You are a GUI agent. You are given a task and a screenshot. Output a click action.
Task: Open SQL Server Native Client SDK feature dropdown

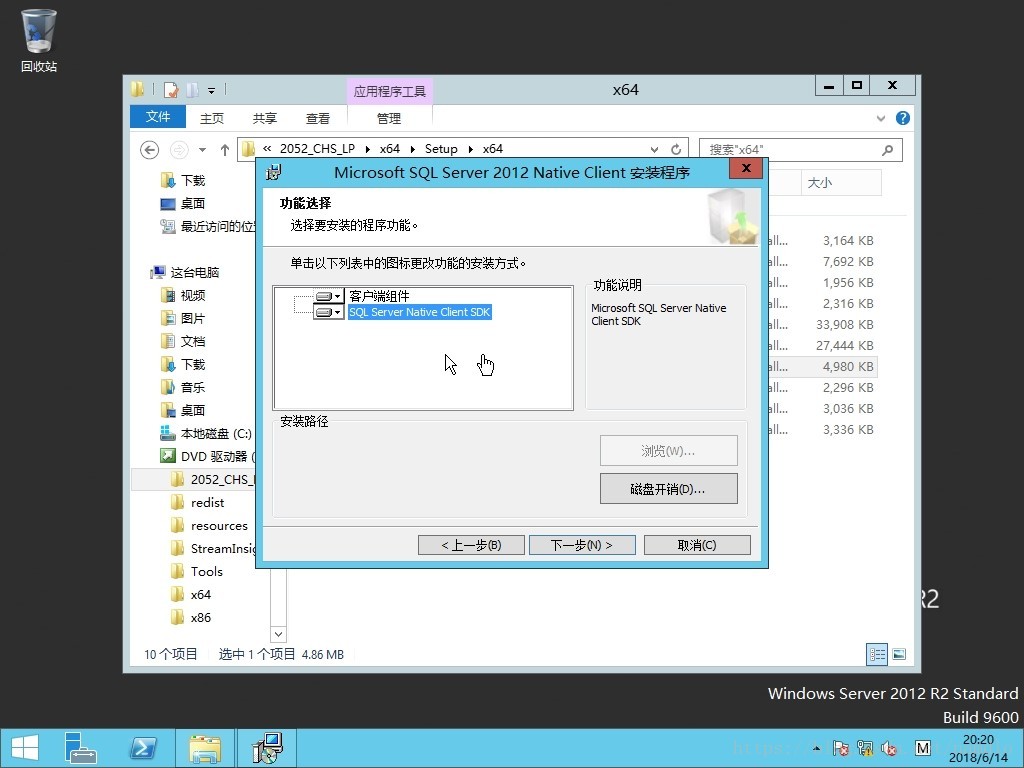click(328, 313)
